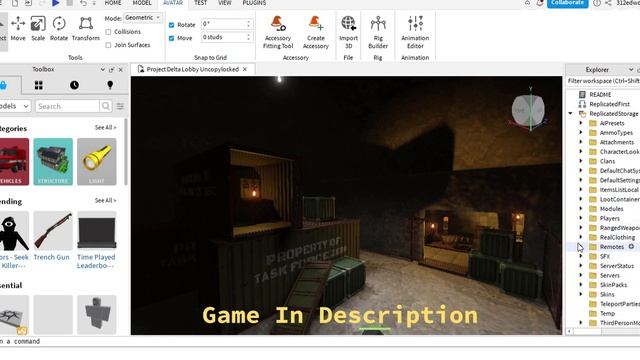Switch to the PLUGINS ribbon tab

click(254, 3)
